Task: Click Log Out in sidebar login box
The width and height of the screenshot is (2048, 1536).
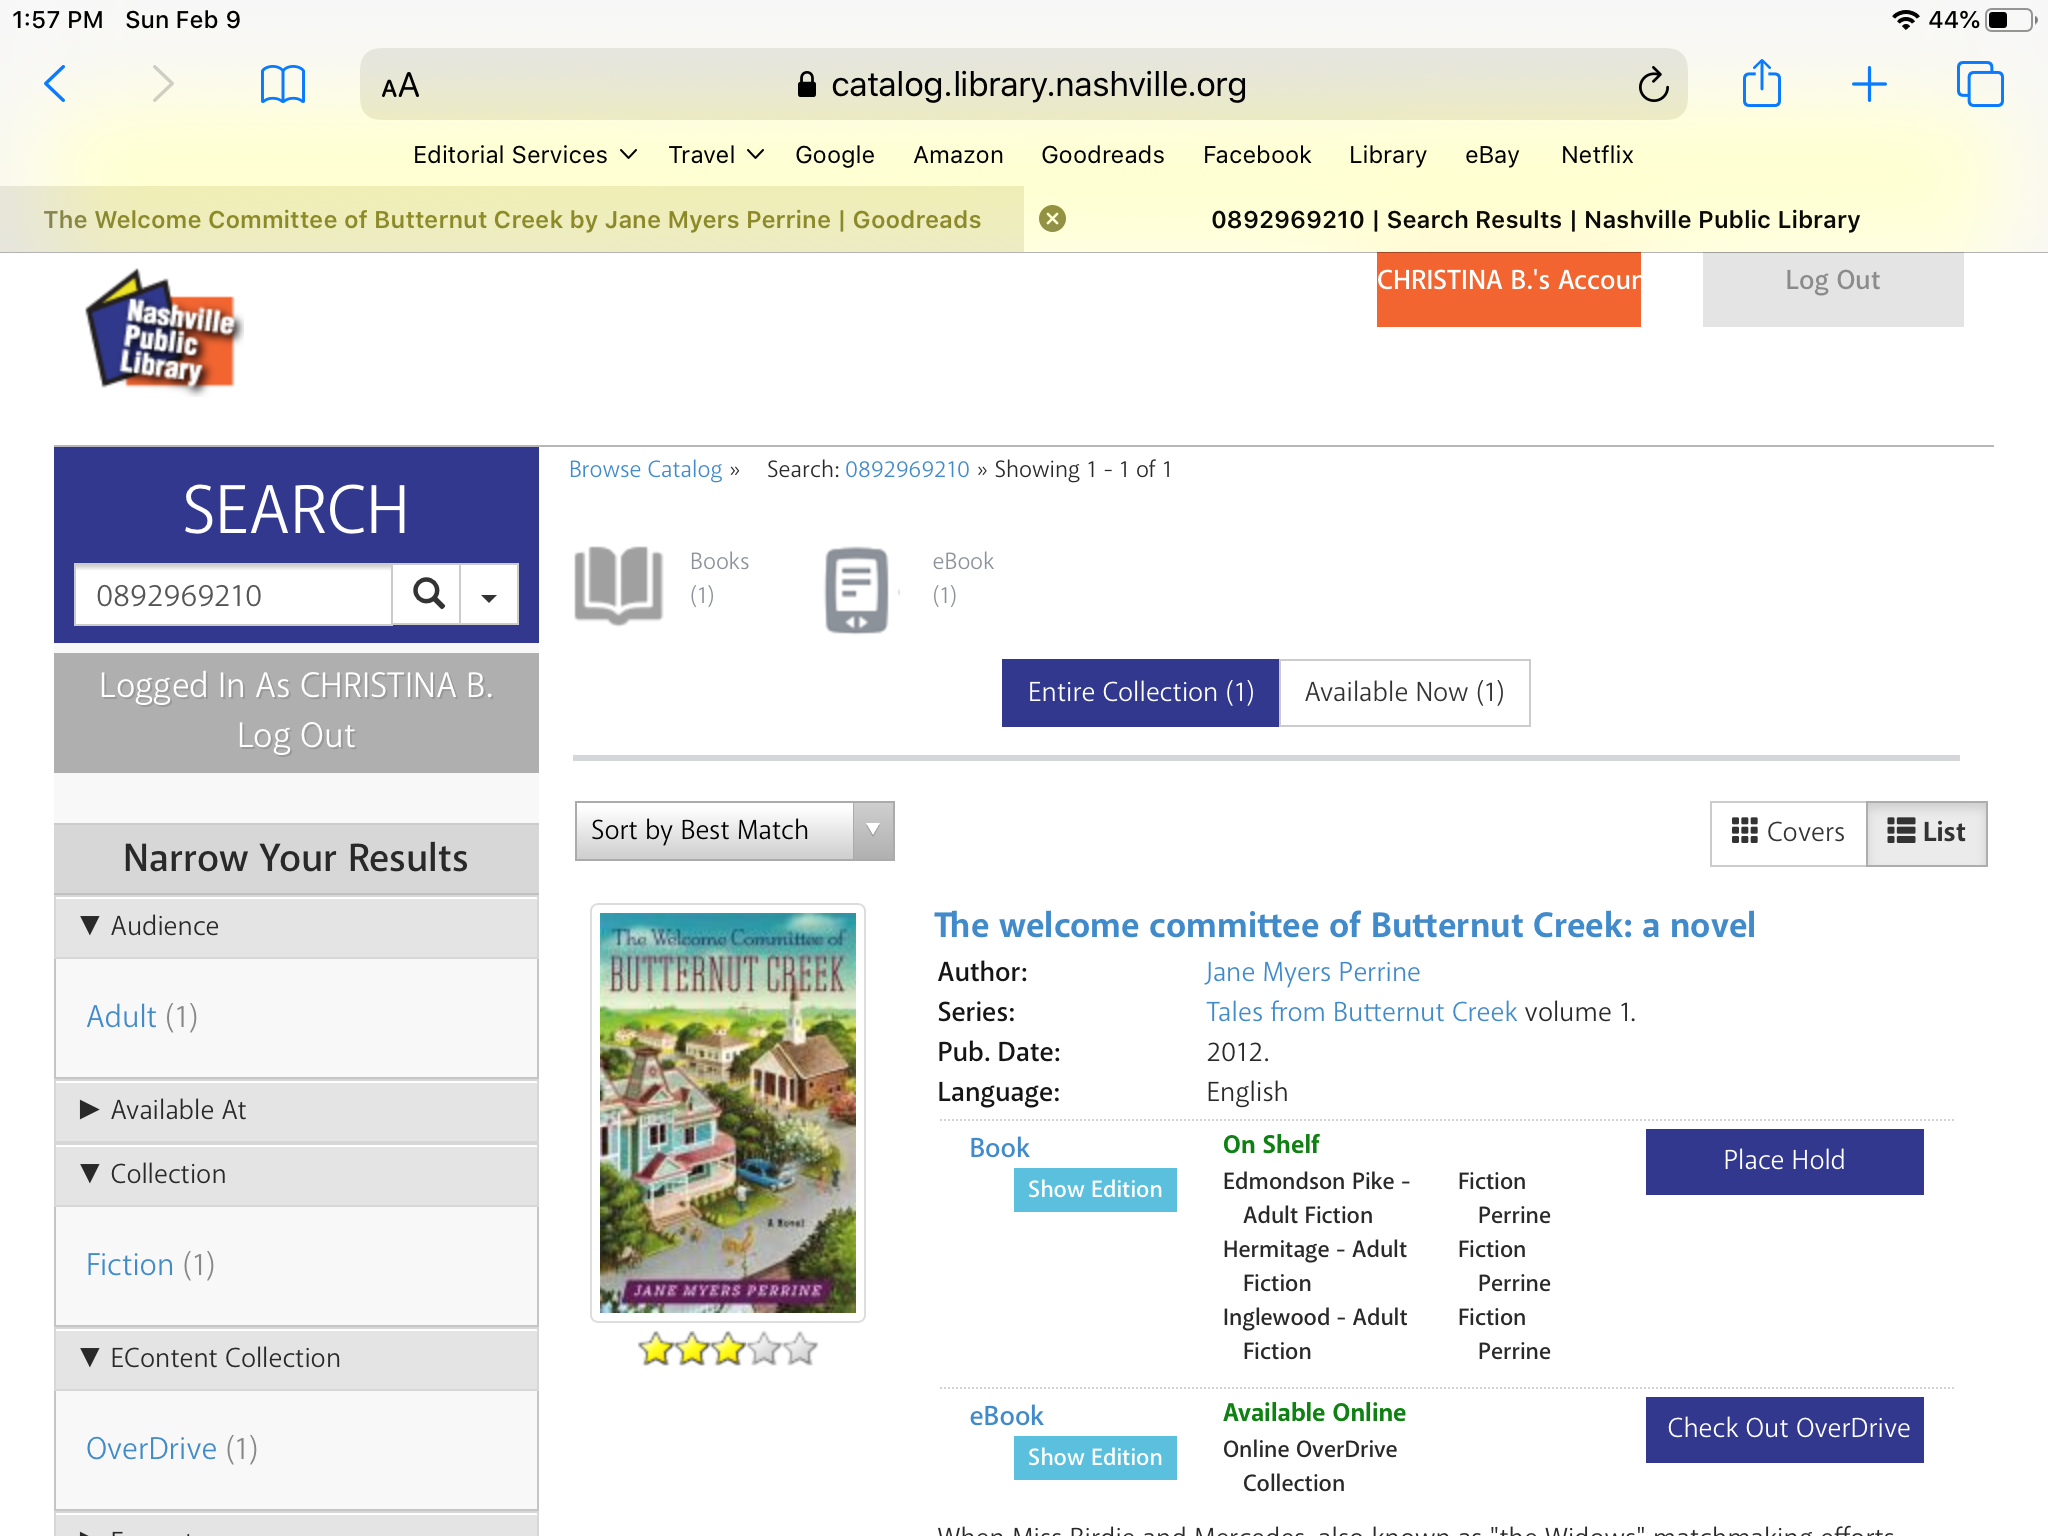Action: [x=296, y=735]
